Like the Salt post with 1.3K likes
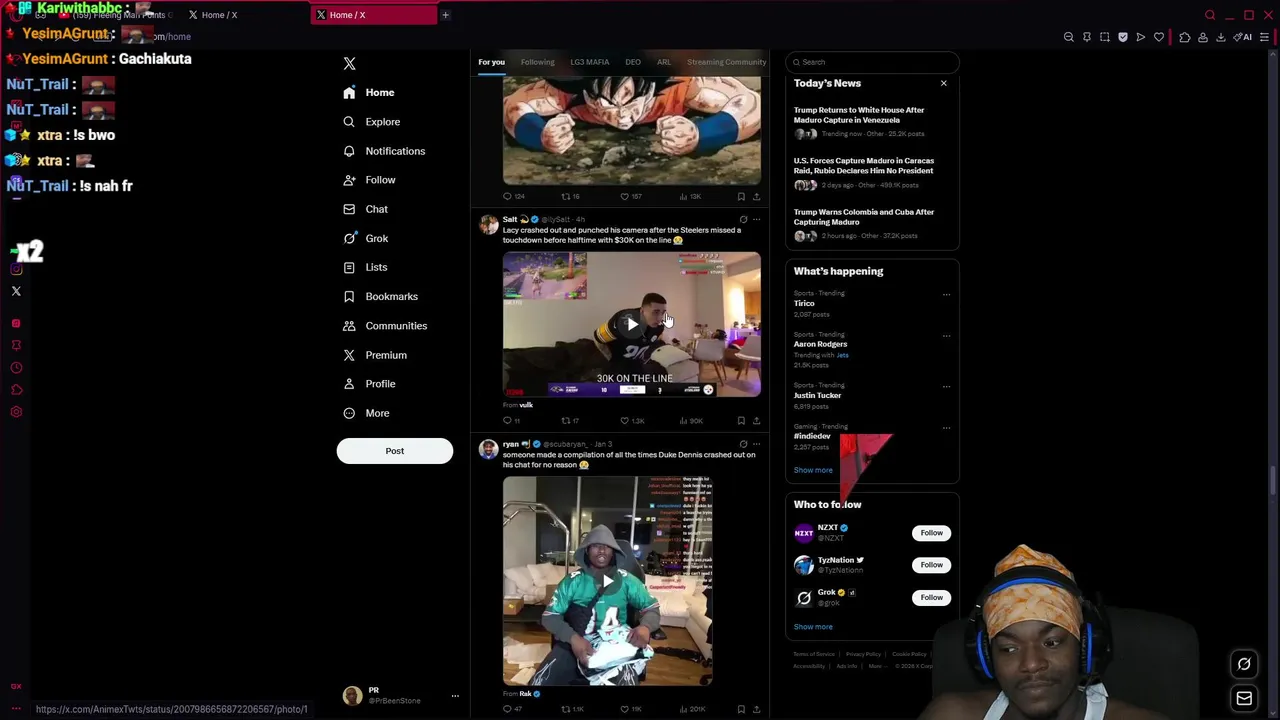Image resolution: width=1280 pixels, height=720 pixels. point(631,421)
